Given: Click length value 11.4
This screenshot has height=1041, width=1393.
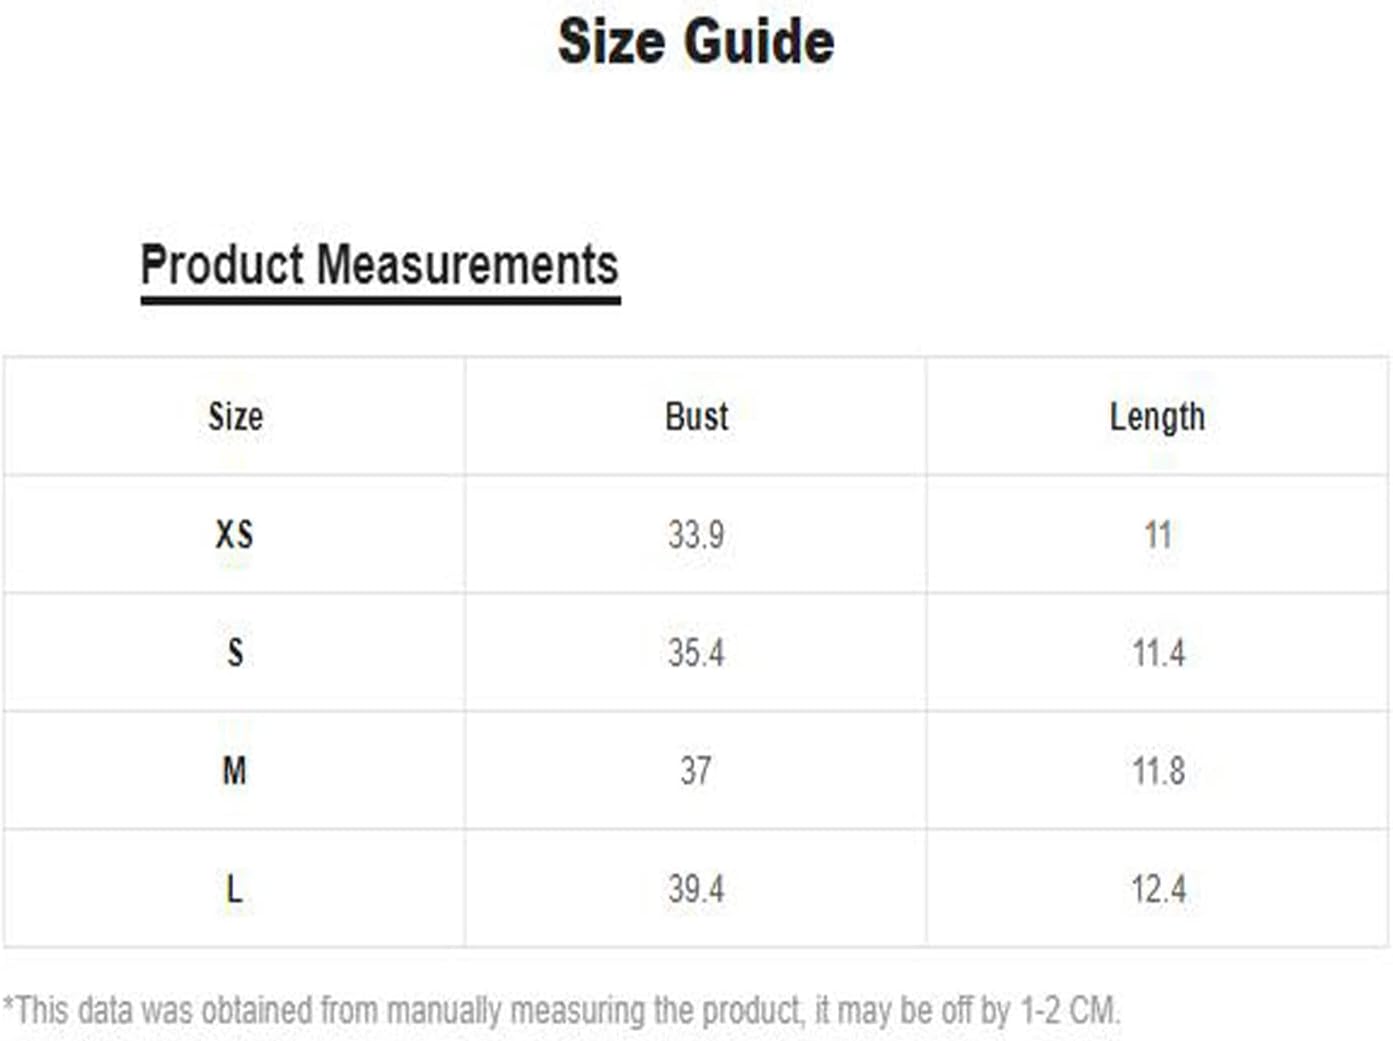Looking at the screenshot, I should [x=1158, y=652].
